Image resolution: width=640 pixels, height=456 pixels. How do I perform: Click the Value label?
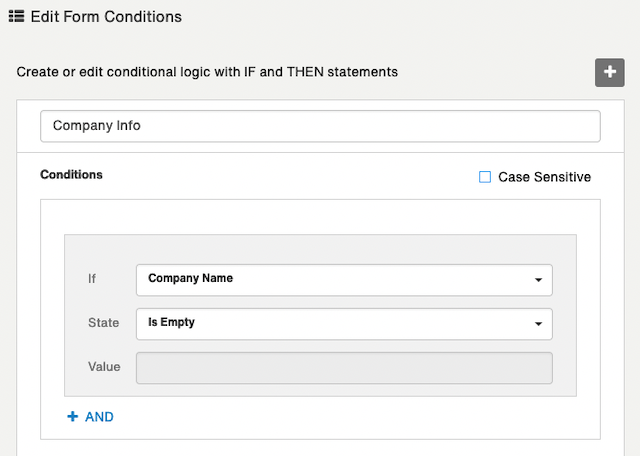click(104, 367)
